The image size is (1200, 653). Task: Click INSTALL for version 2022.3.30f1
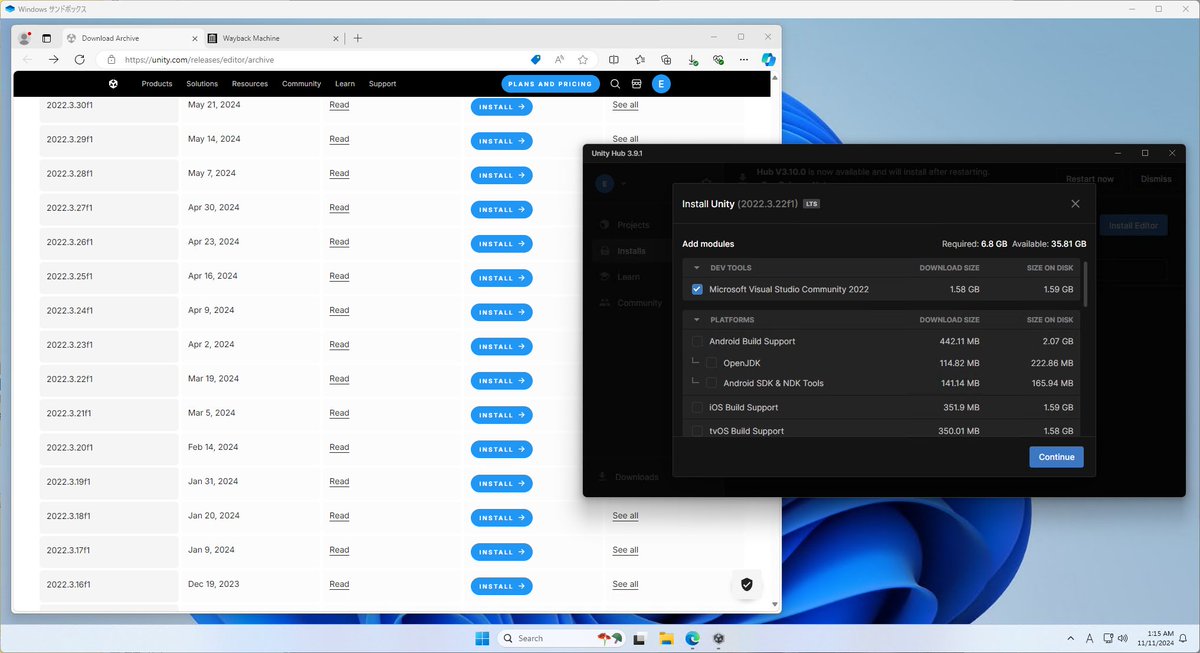[502, 107]
